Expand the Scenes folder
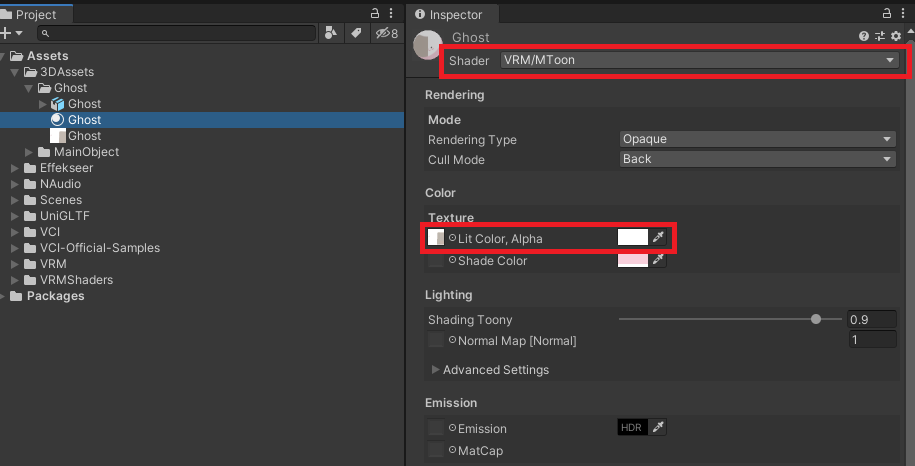The height and width of the screenshot is (466, 915). coord(15,200)
